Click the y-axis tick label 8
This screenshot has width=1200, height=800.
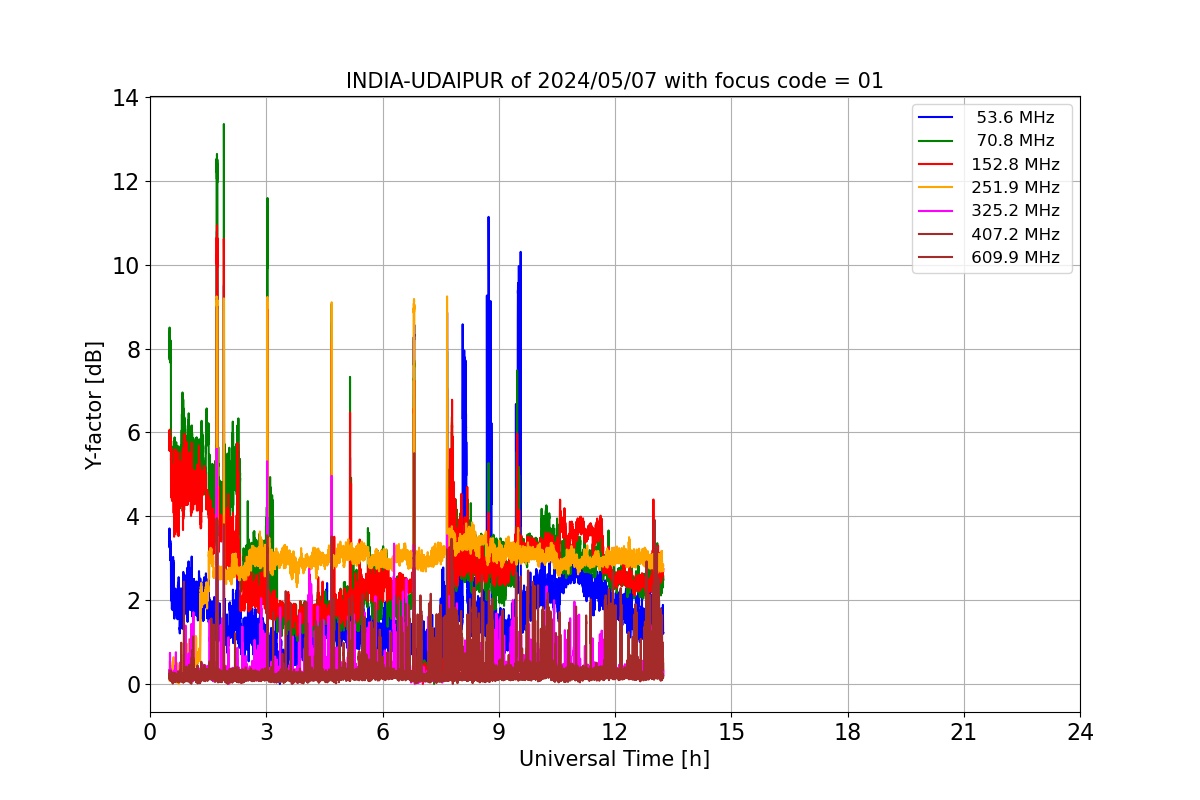132,350
